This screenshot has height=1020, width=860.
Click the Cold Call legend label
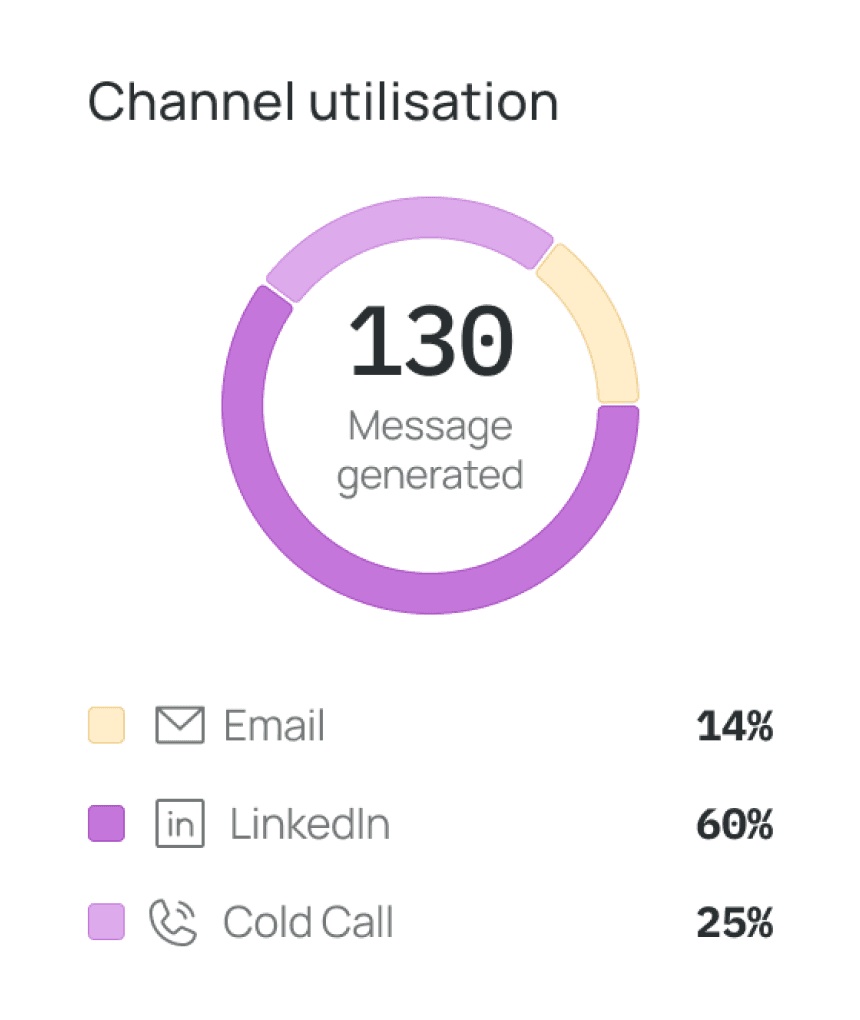(x=308, y=922)
